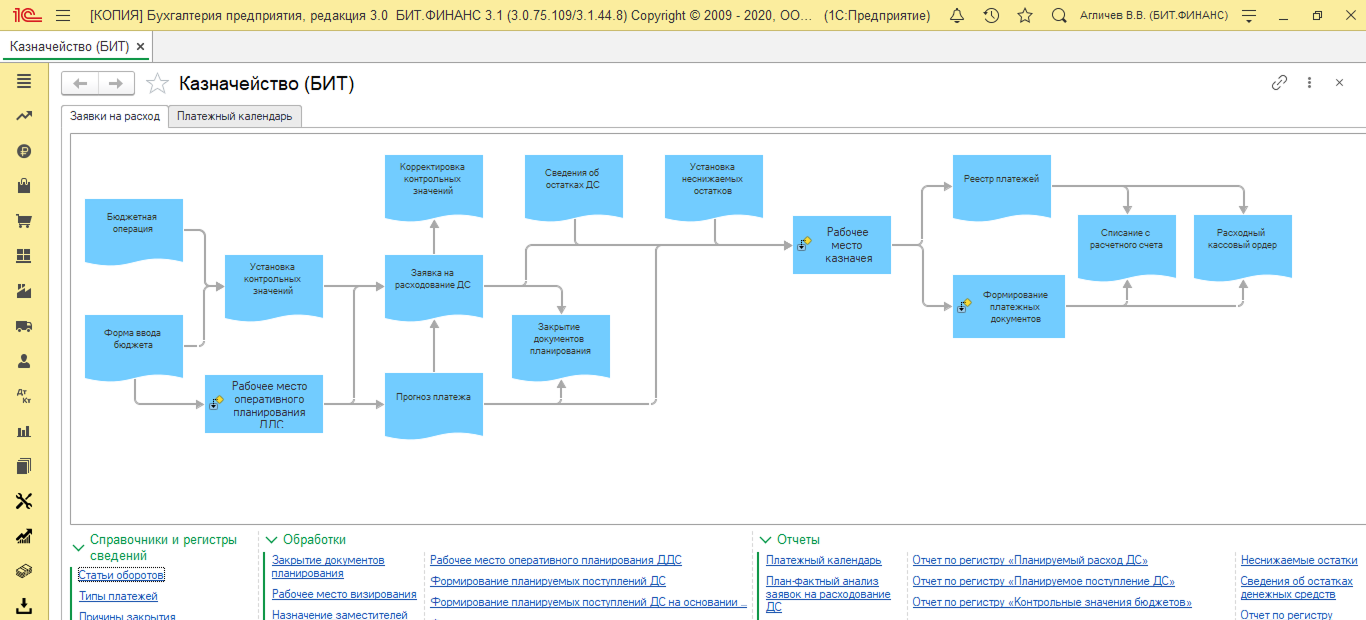Copy link using the chain icon
Viewport: 1366px width, 620px height.
point(1279,83)
